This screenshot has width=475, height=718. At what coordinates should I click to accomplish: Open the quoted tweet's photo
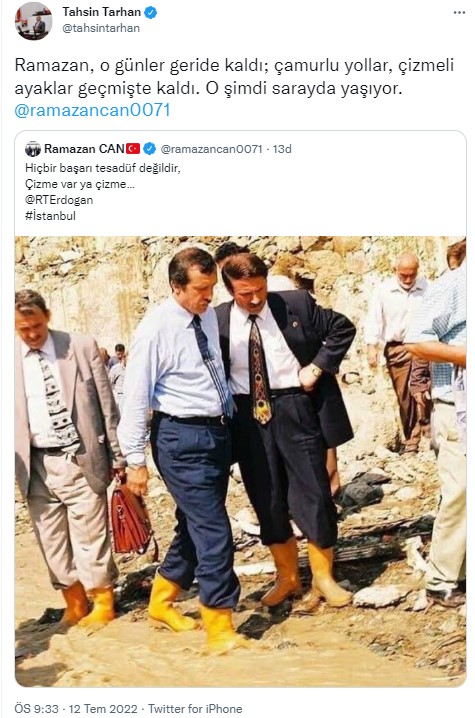[240, 461]
